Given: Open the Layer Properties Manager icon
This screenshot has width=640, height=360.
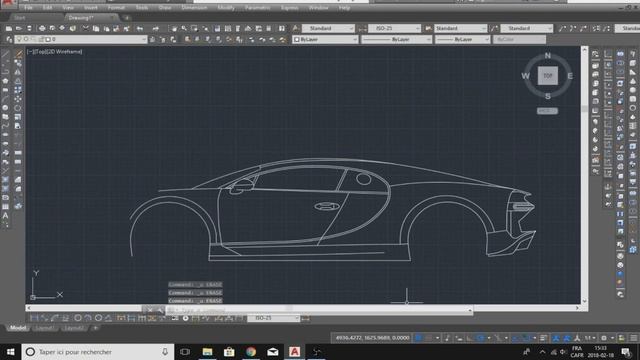Looking at the screenshot, I should (x=9, y=40).
